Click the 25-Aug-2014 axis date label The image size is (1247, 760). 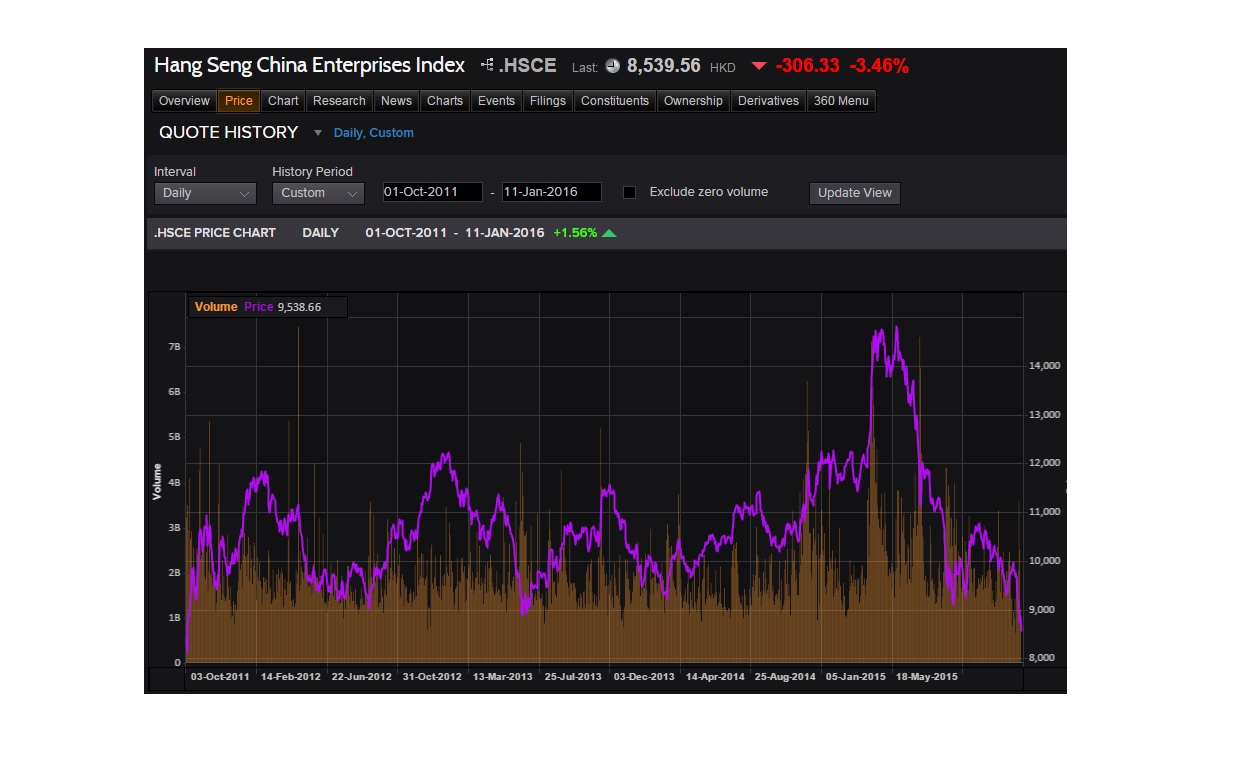[785, 677]
